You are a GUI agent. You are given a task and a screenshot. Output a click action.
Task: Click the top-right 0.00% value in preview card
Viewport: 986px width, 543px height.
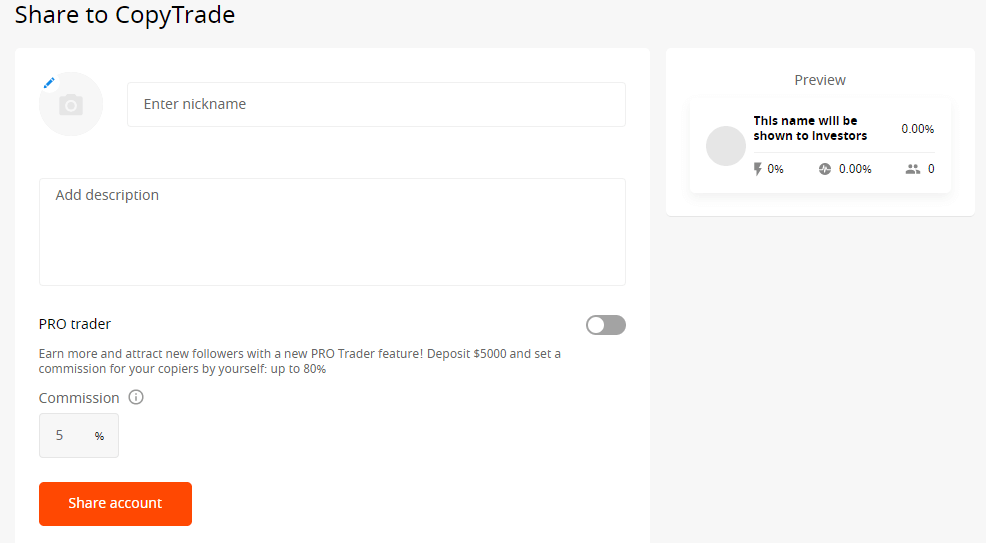917,129
